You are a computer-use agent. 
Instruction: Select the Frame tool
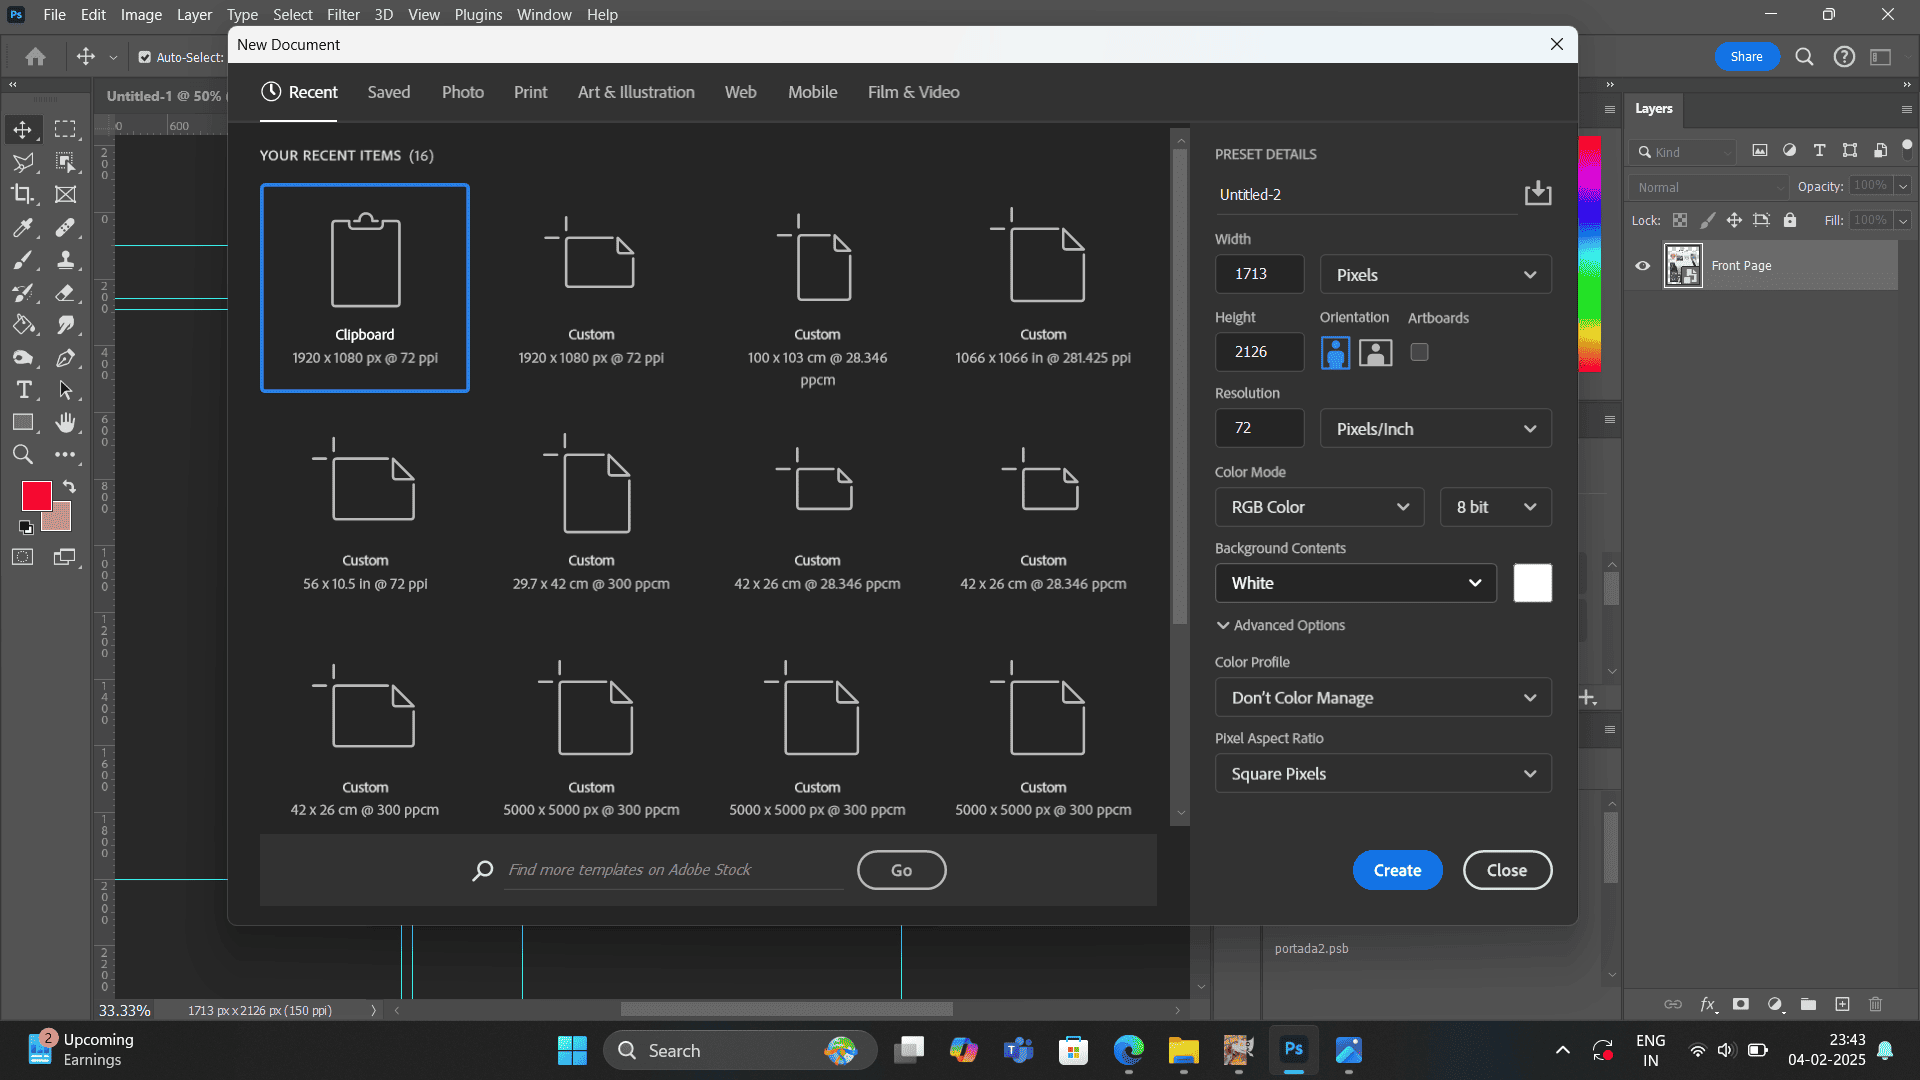click(65, 194)
